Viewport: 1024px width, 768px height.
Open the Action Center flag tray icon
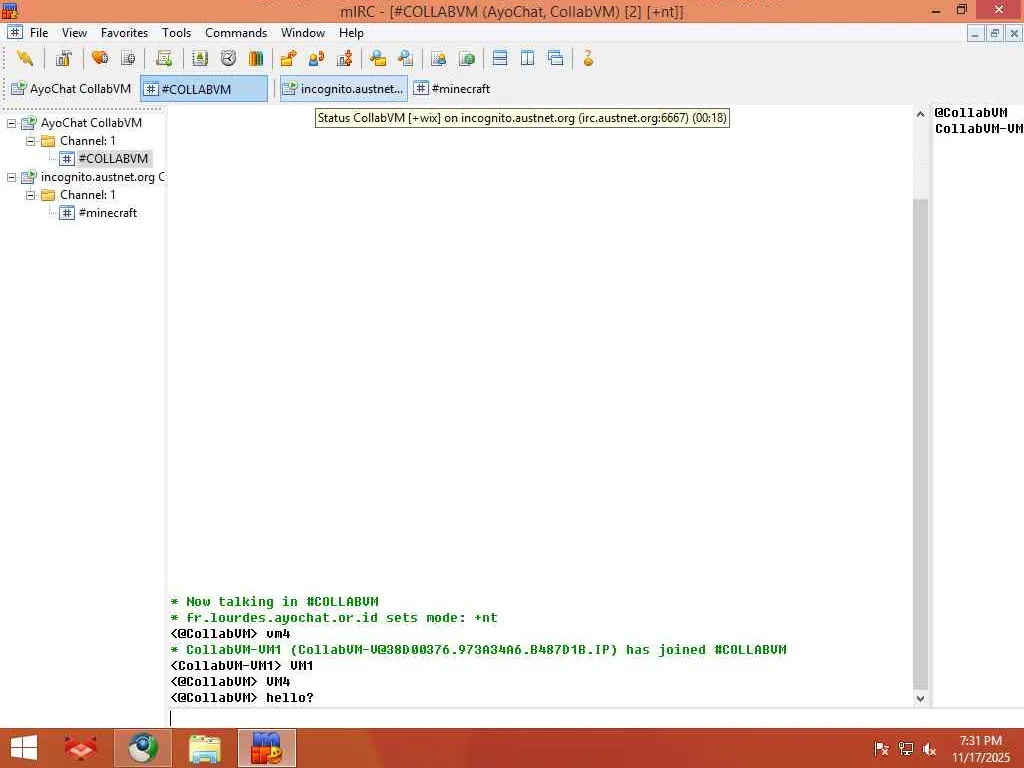coord(881,749)
